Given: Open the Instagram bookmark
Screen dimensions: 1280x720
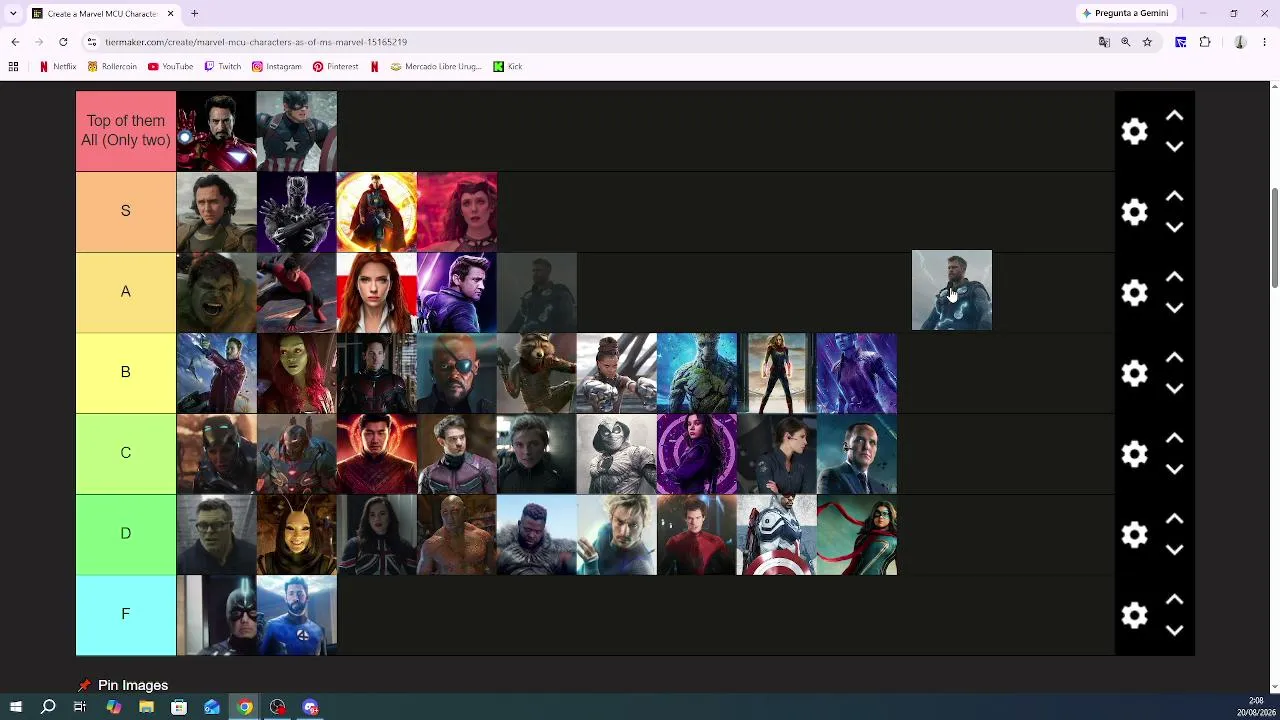Looking at the screenshot, I should (x=277, y=67).
